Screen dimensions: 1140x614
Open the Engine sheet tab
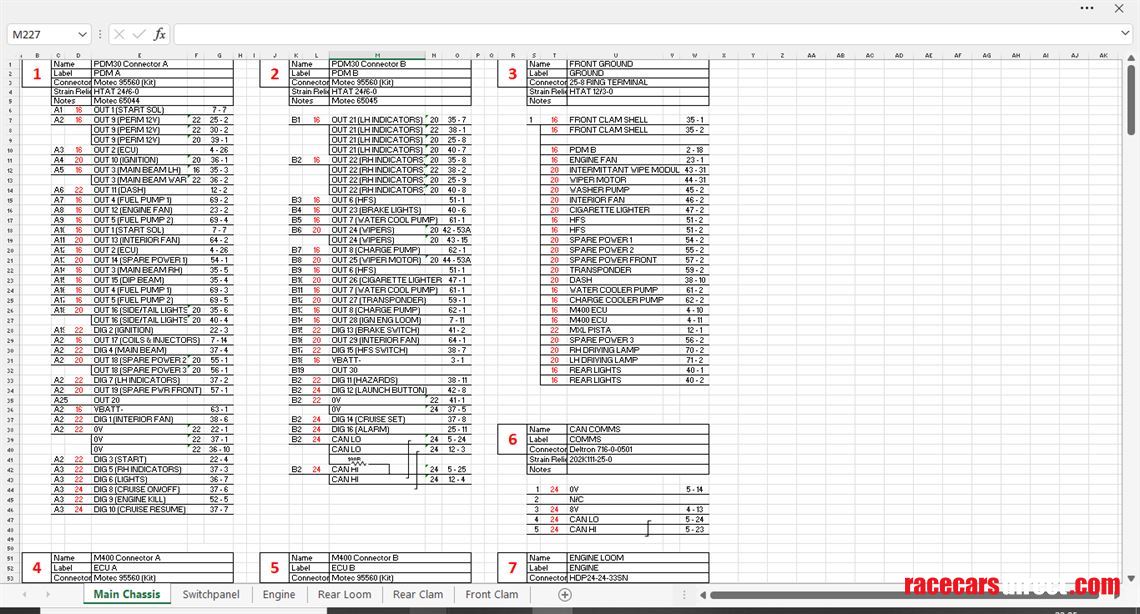point(279,595)
